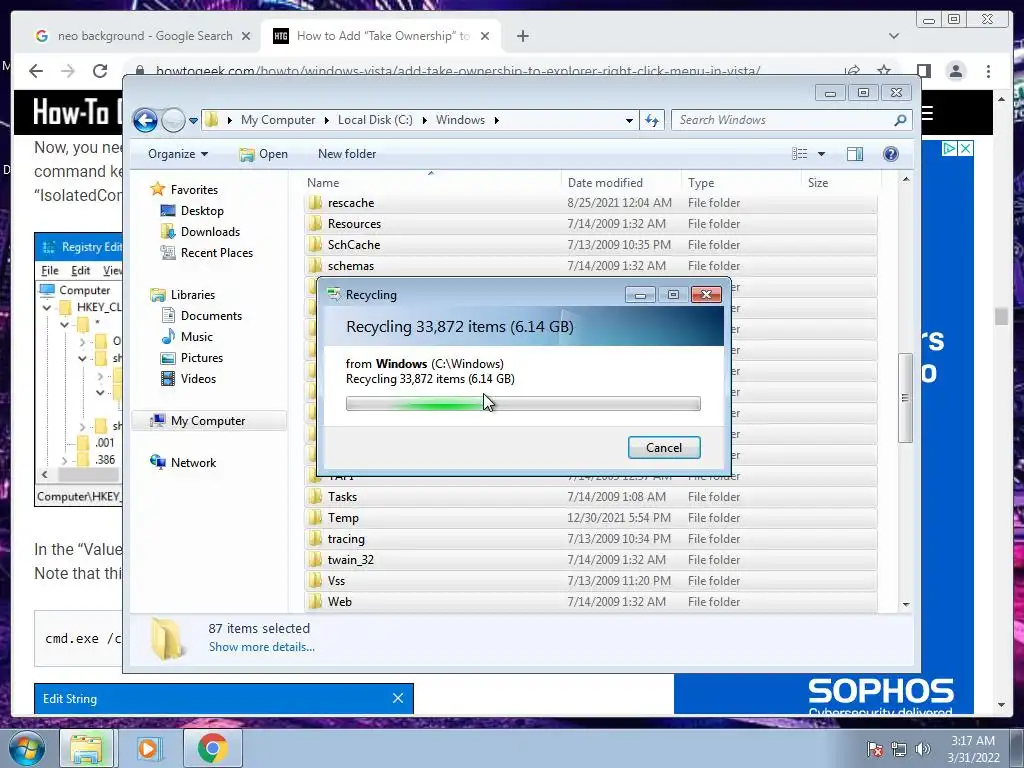Open Recent Places in the navigation pane
This screenshot has width=1024, height=768.
[216, 253]
